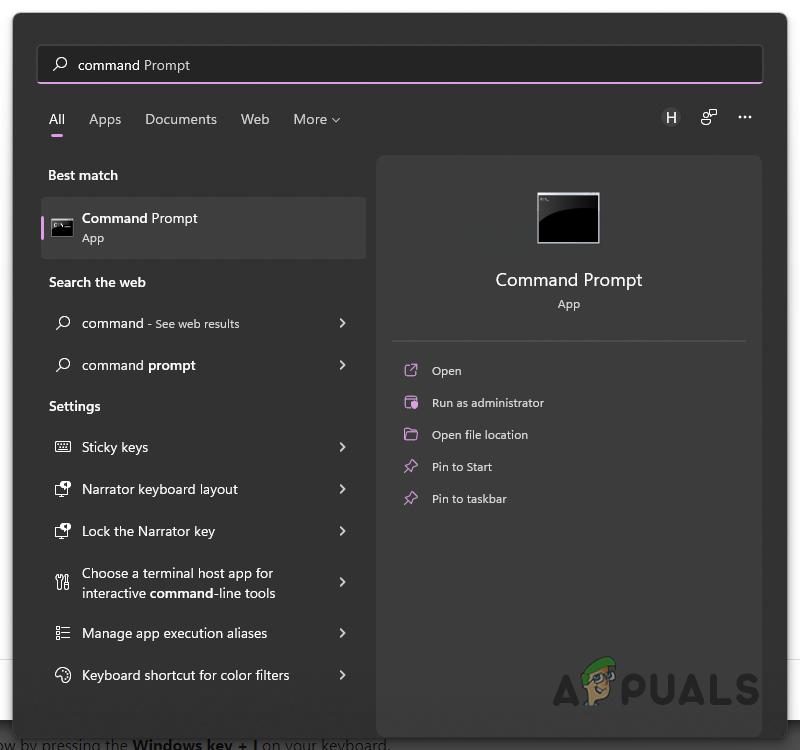
Task: Click 'command - See web results' text
Action: [160, 323]
